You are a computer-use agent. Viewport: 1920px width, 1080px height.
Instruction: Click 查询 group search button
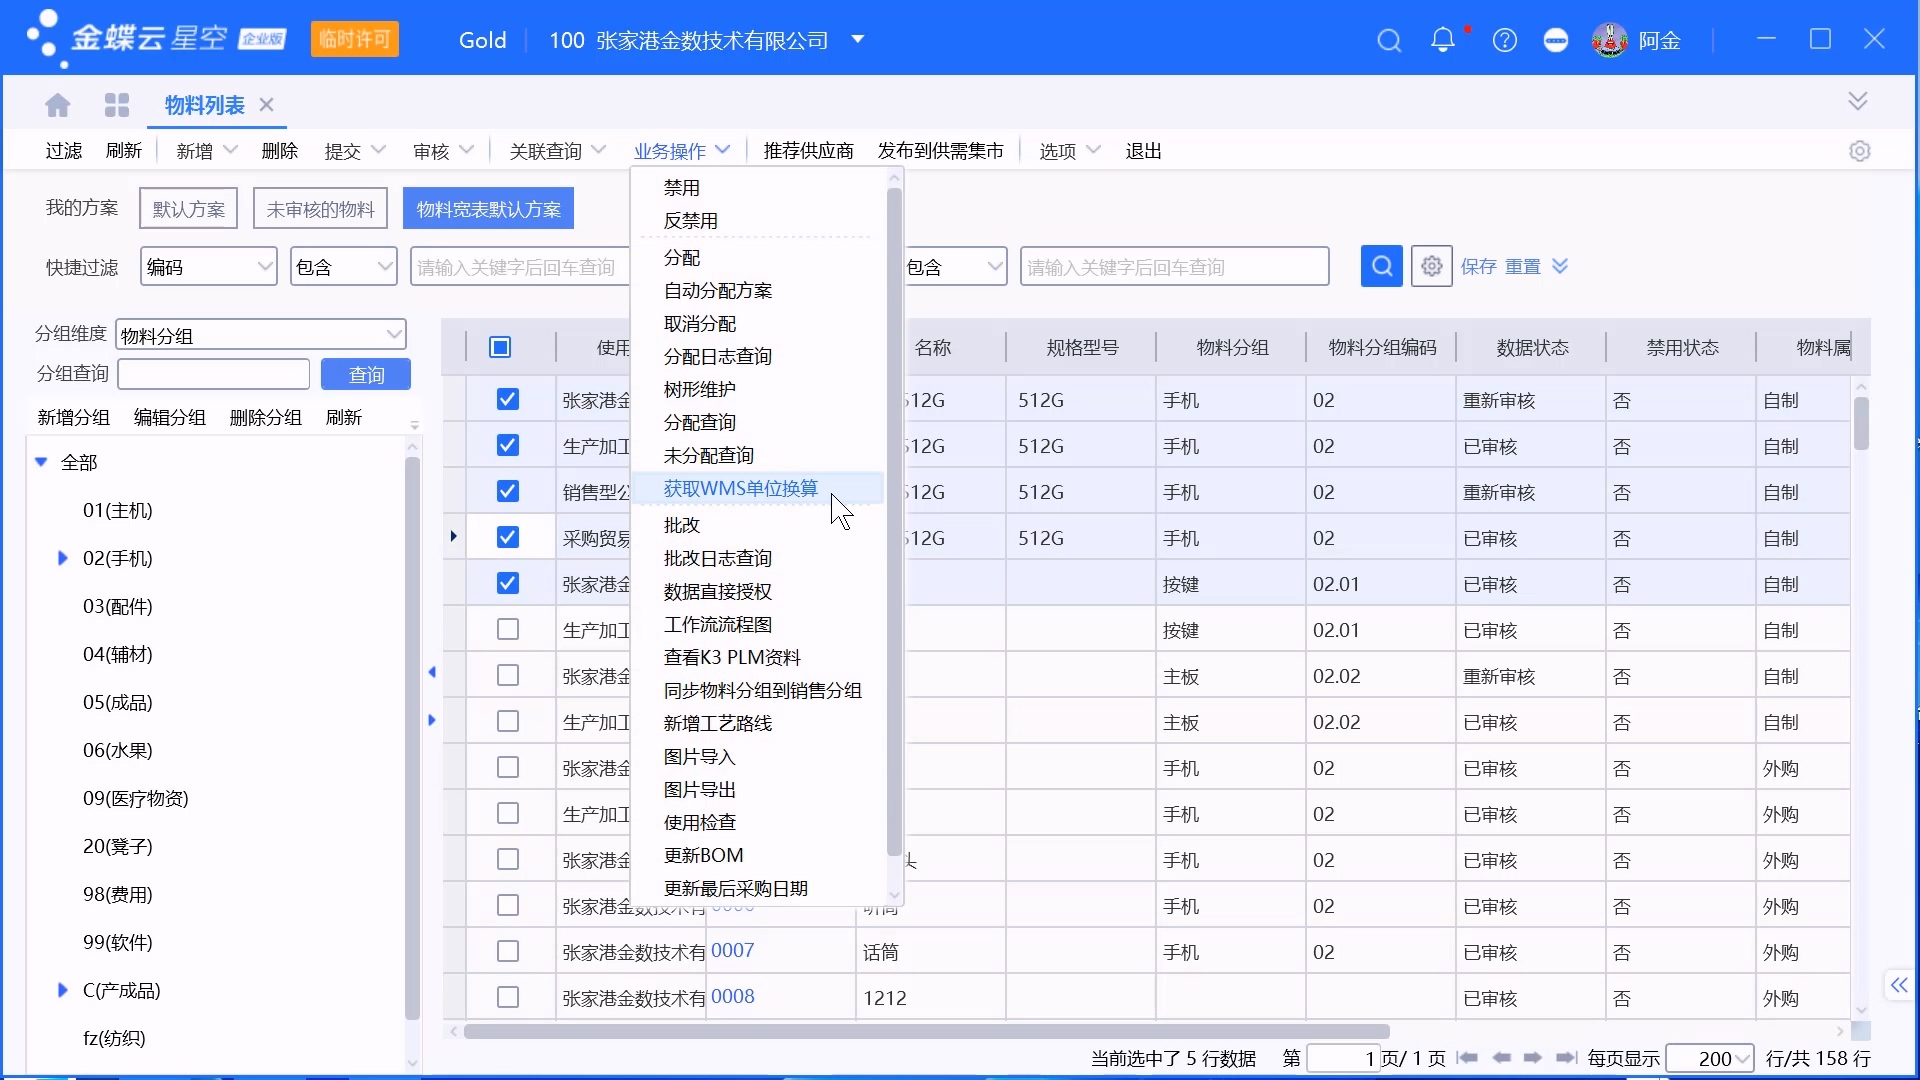[366, 374]
